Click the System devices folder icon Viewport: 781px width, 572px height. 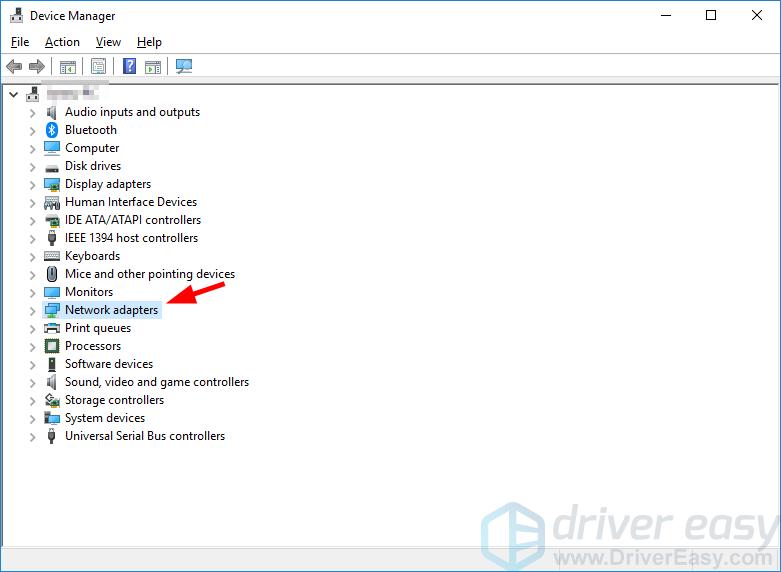(x=52, y=418)
